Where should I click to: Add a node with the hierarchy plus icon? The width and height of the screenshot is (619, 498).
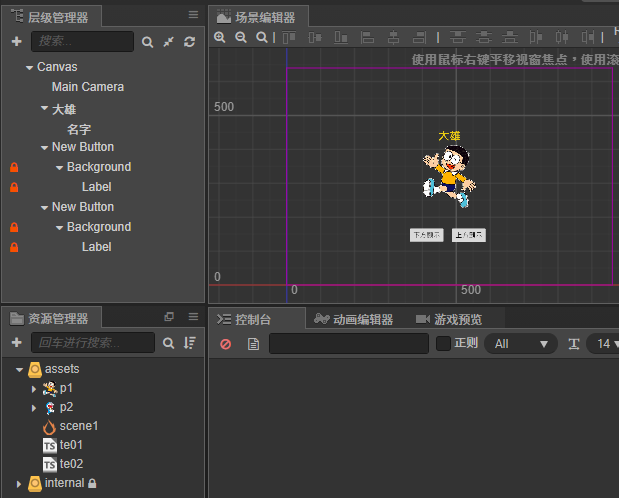click(17, 41)
